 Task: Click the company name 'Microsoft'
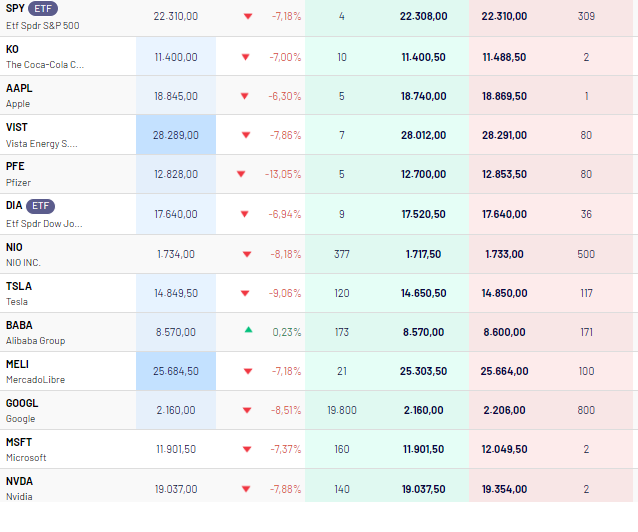point(26,458)
